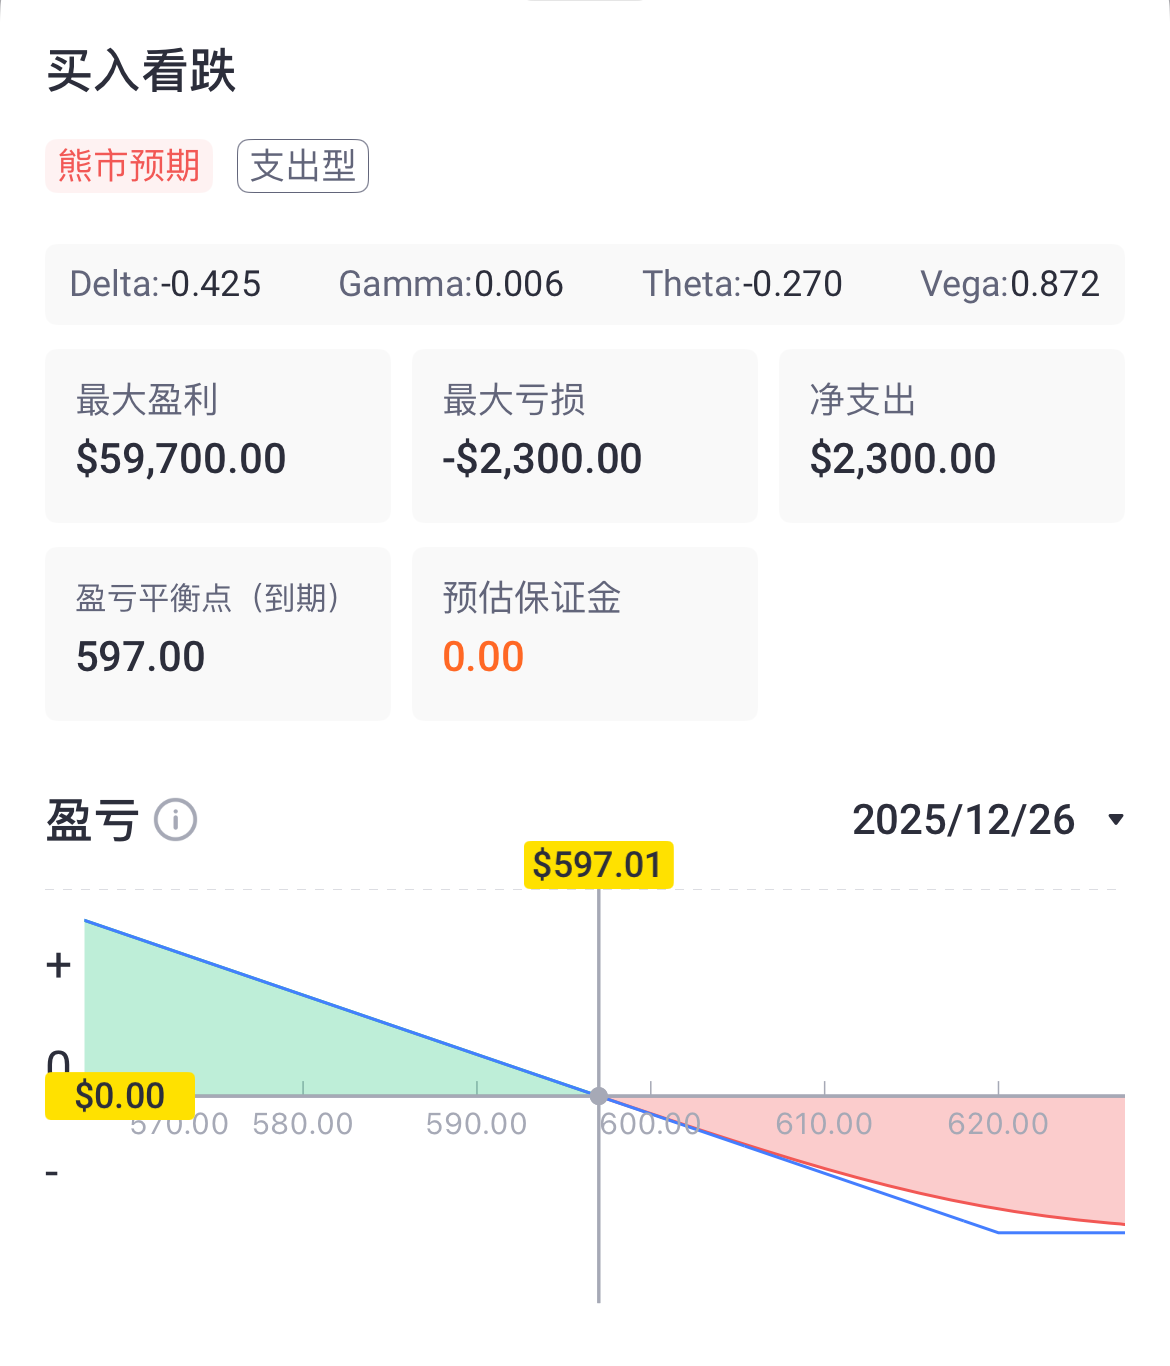Select the 净支出 $2,300.00 card

click(x=952, y=435)
